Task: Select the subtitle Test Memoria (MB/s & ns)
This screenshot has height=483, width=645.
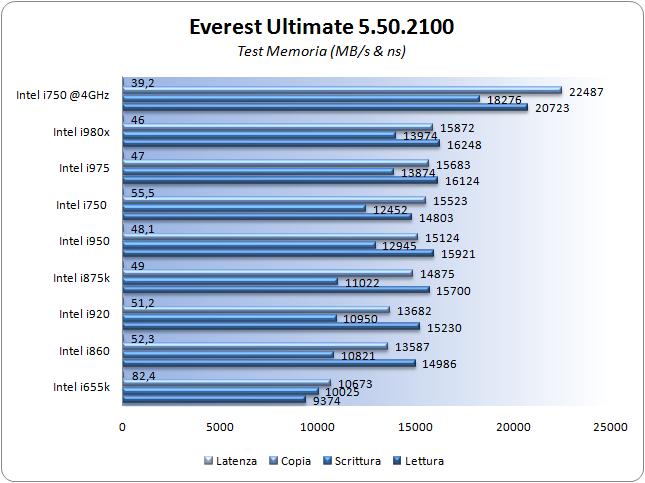Action: [x=322, y=51]
